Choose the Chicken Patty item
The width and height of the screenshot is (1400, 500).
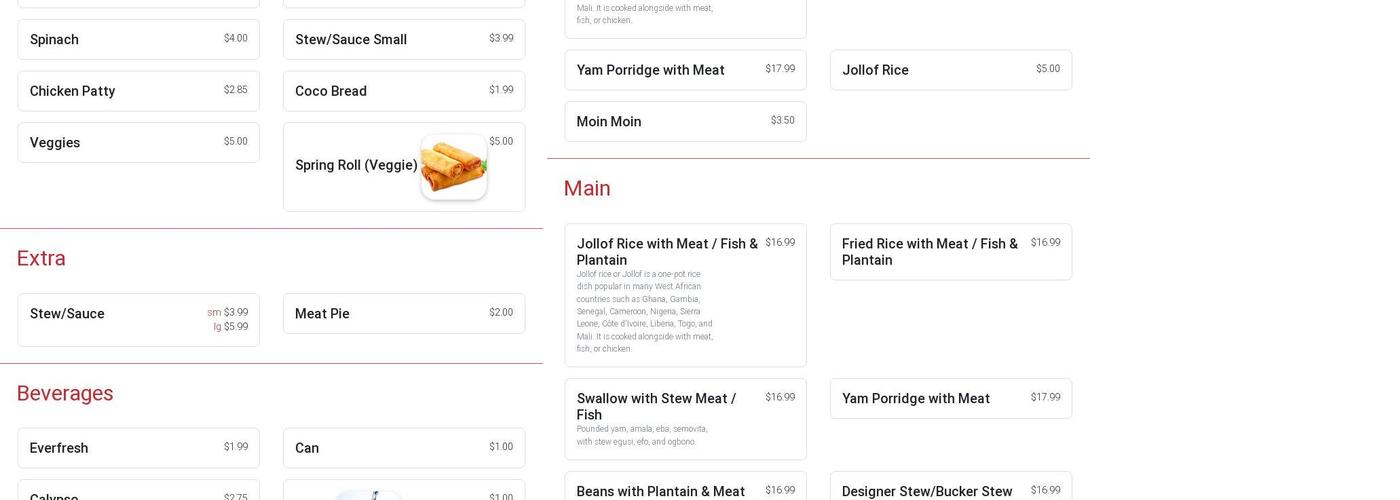pyautogui.click(x=138, y=91)
